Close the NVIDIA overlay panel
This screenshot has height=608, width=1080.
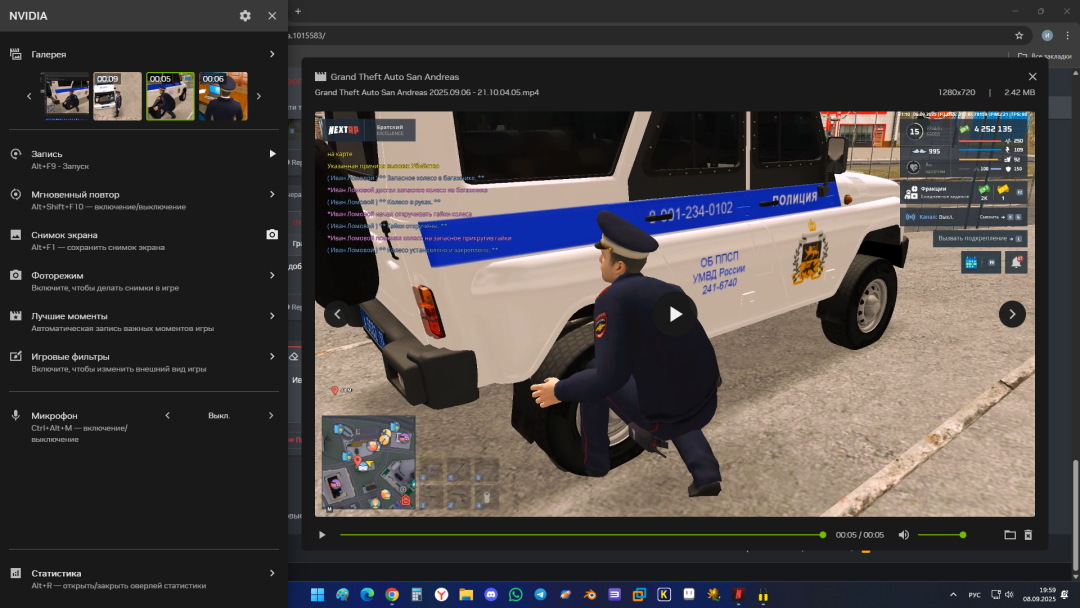(272, 15)
